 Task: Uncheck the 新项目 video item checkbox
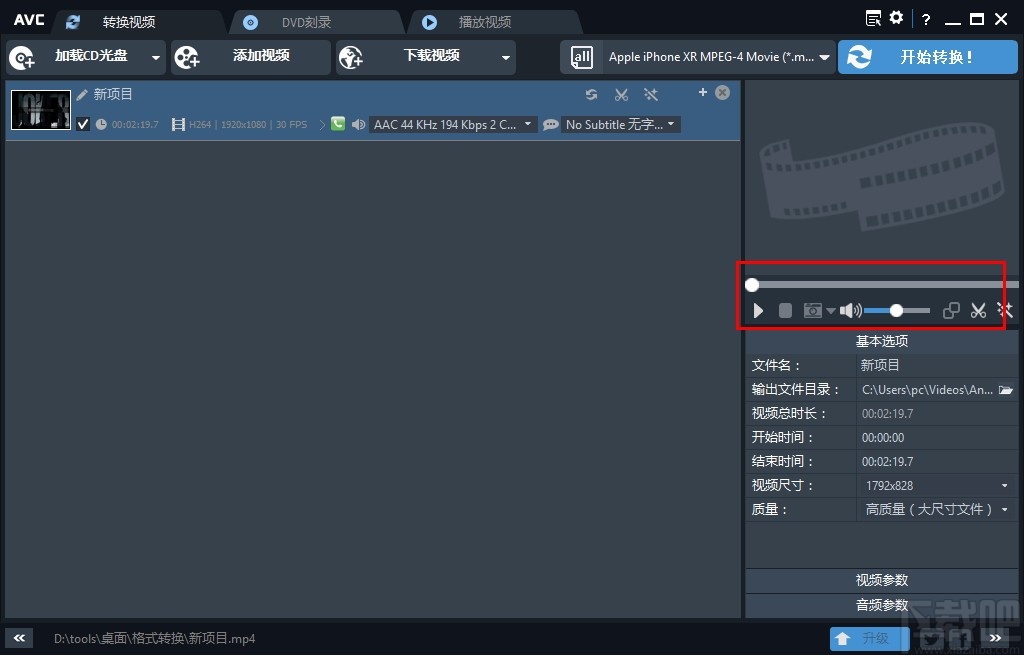83,124
